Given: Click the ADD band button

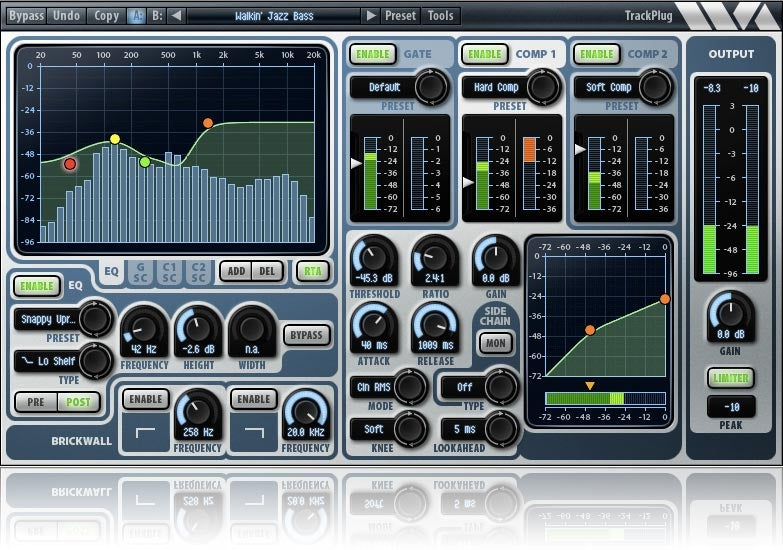Looking at the screenshot, I should click(236, 271).
